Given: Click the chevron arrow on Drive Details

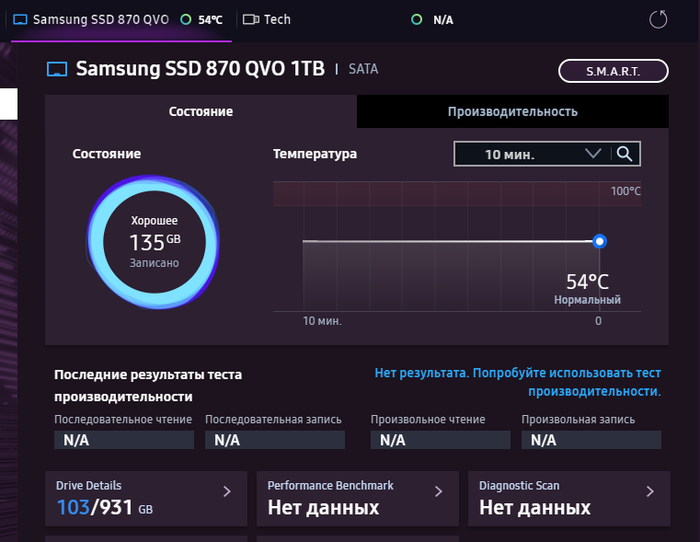Looking at the screenshot, I should [x=227, y=492].
